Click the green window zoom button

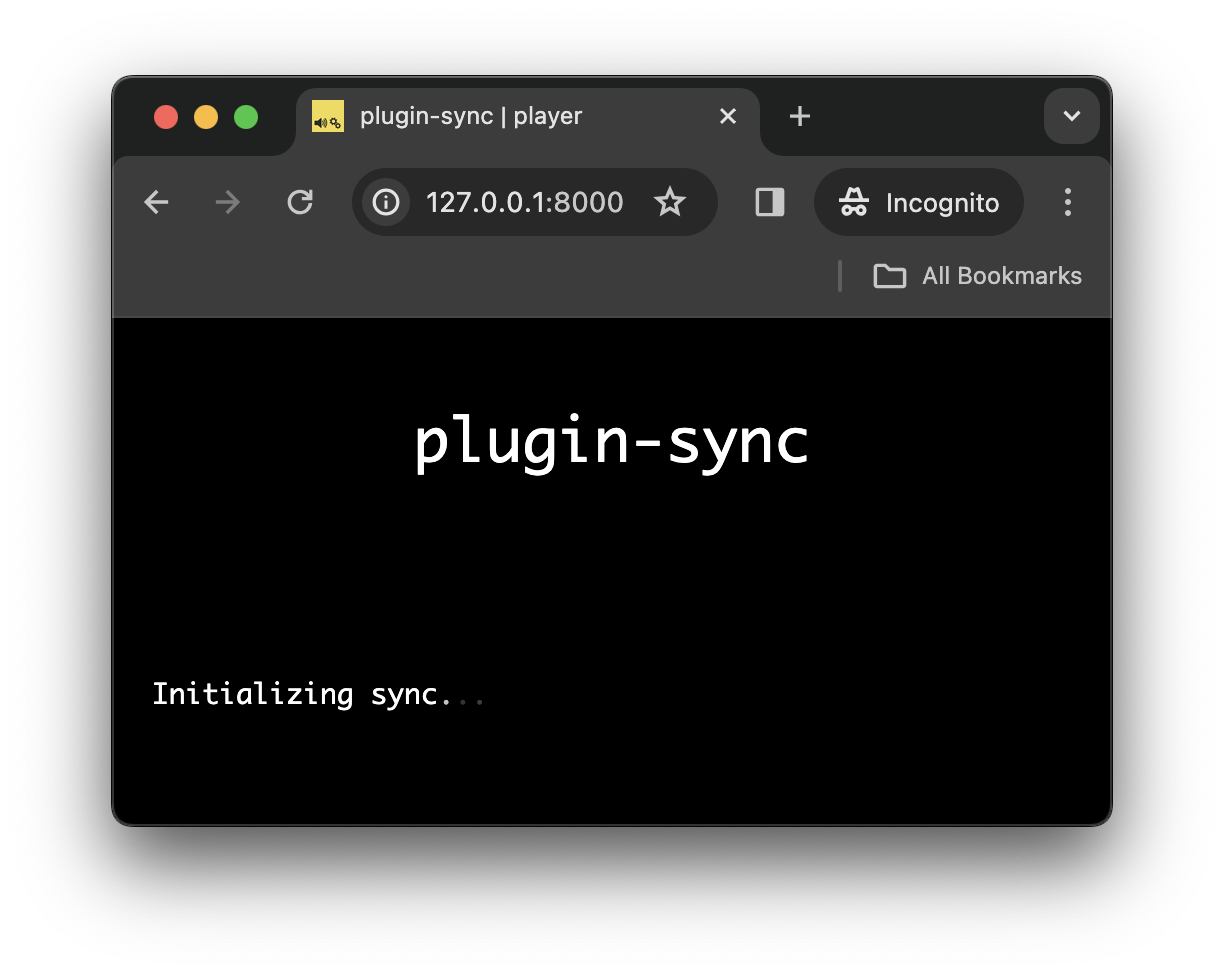(x=245, y=116)
